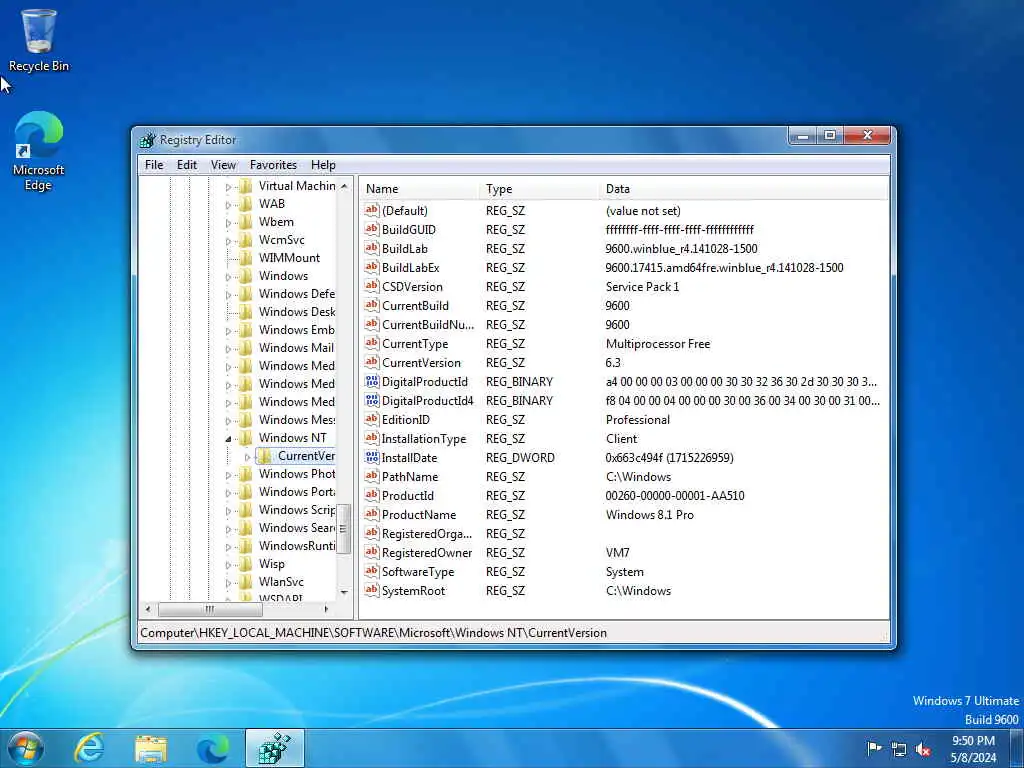The width and height of the screenshot is (1024, 768).
Task: Open the Edit menu
Action: [187, 165]
